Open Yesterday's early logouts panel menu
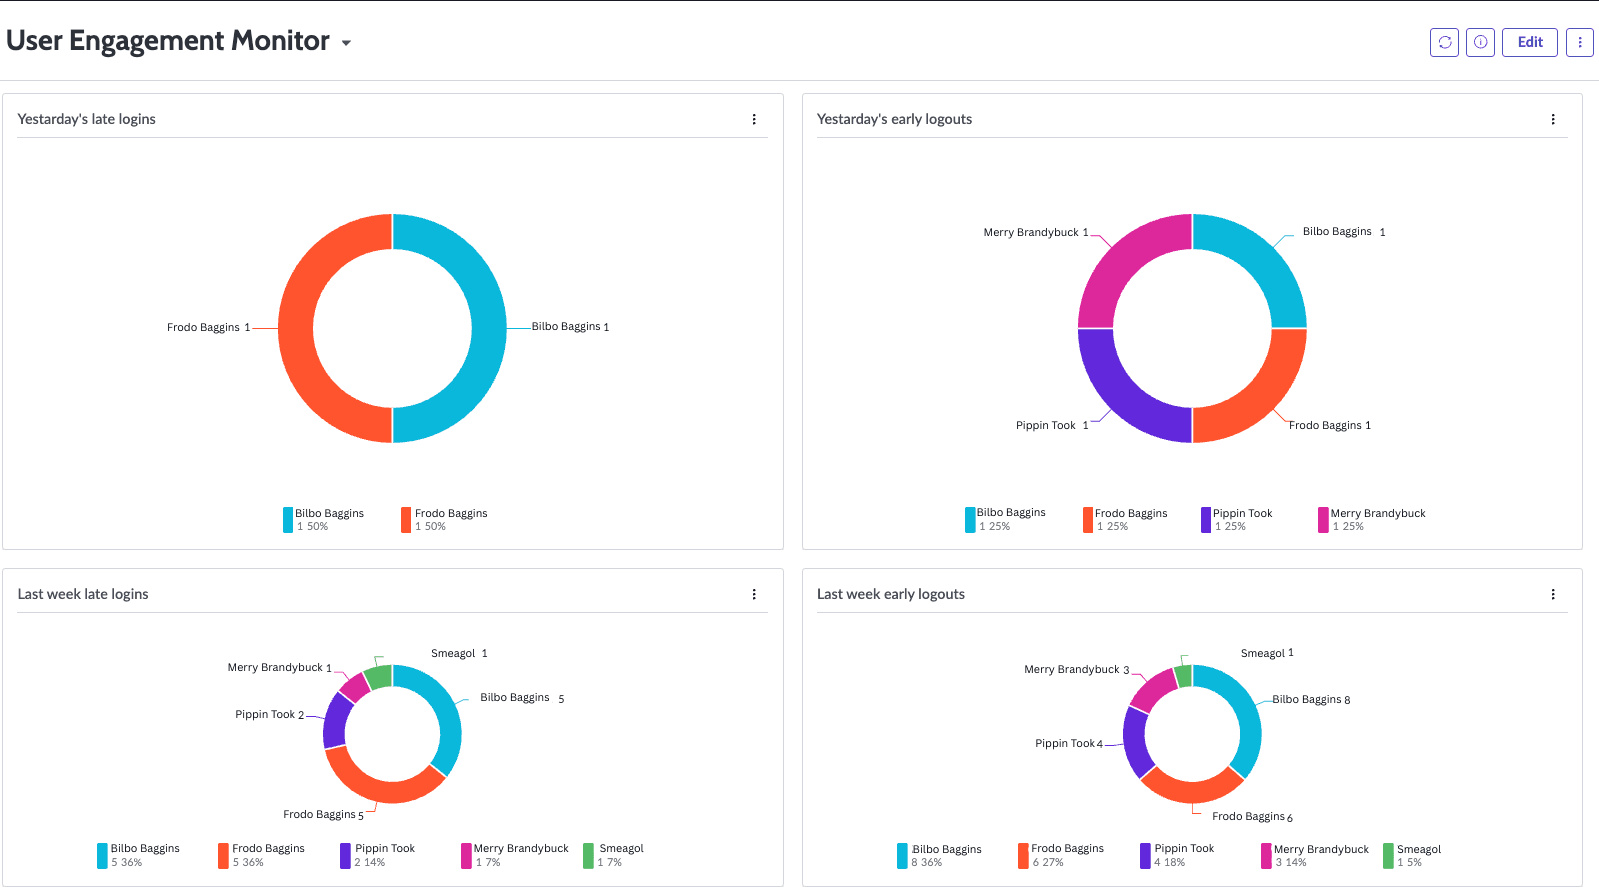 coord(1552,119)
